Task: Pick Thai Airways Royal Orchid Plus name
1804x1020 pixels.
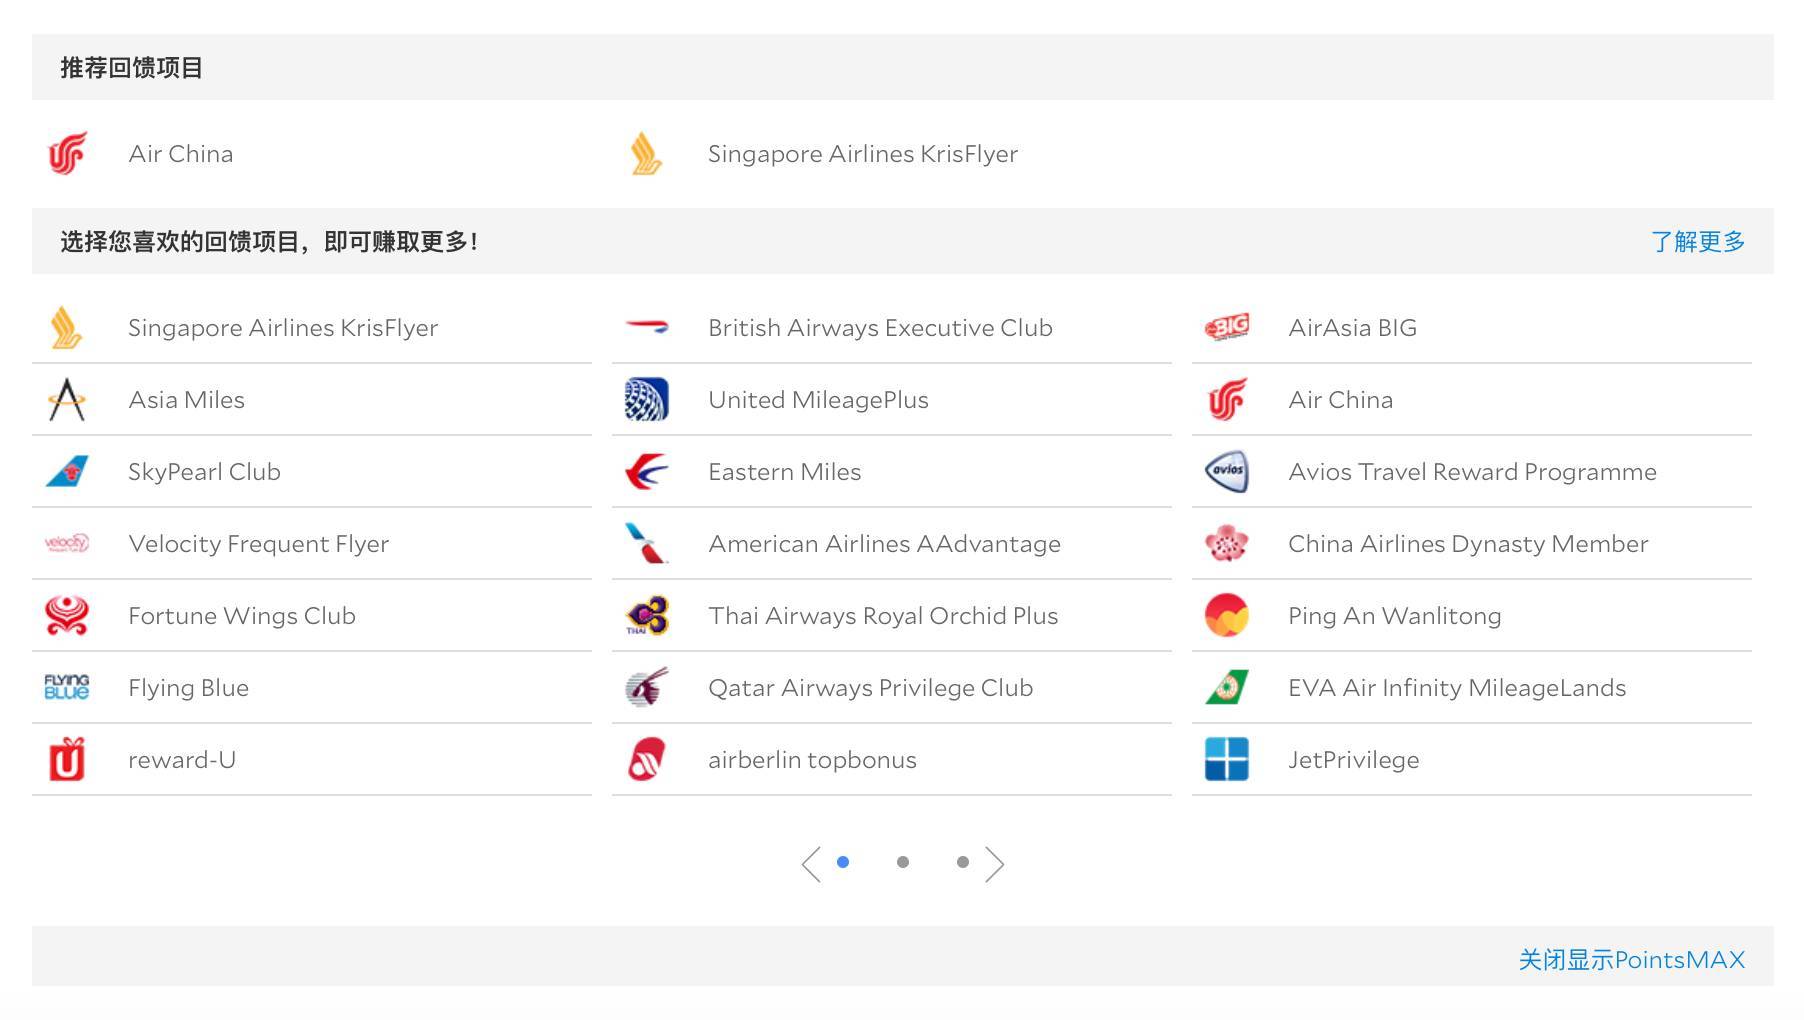Action: [x=883, y=616]
